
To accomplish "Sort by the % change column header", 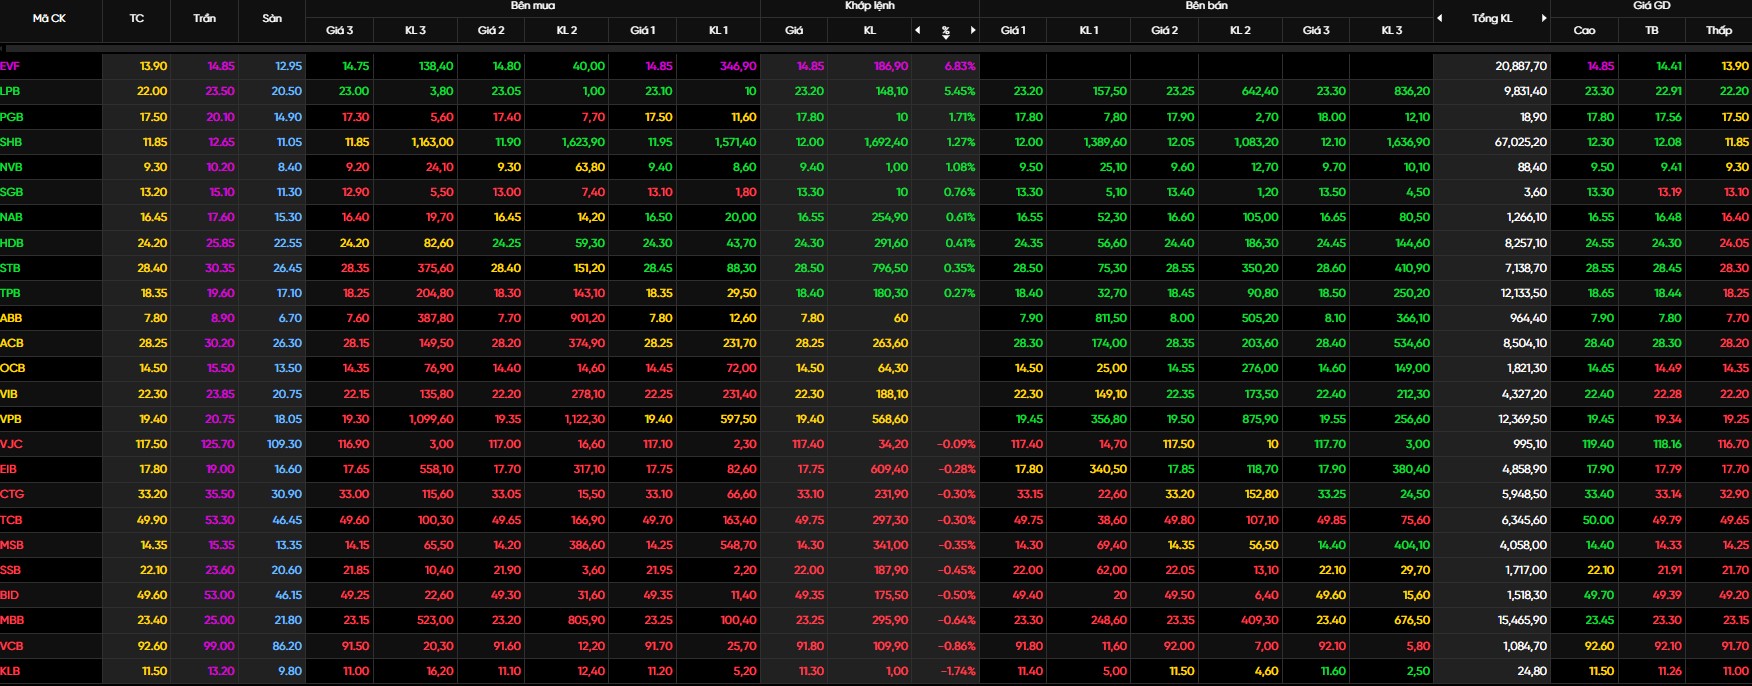I will point(945,31).
